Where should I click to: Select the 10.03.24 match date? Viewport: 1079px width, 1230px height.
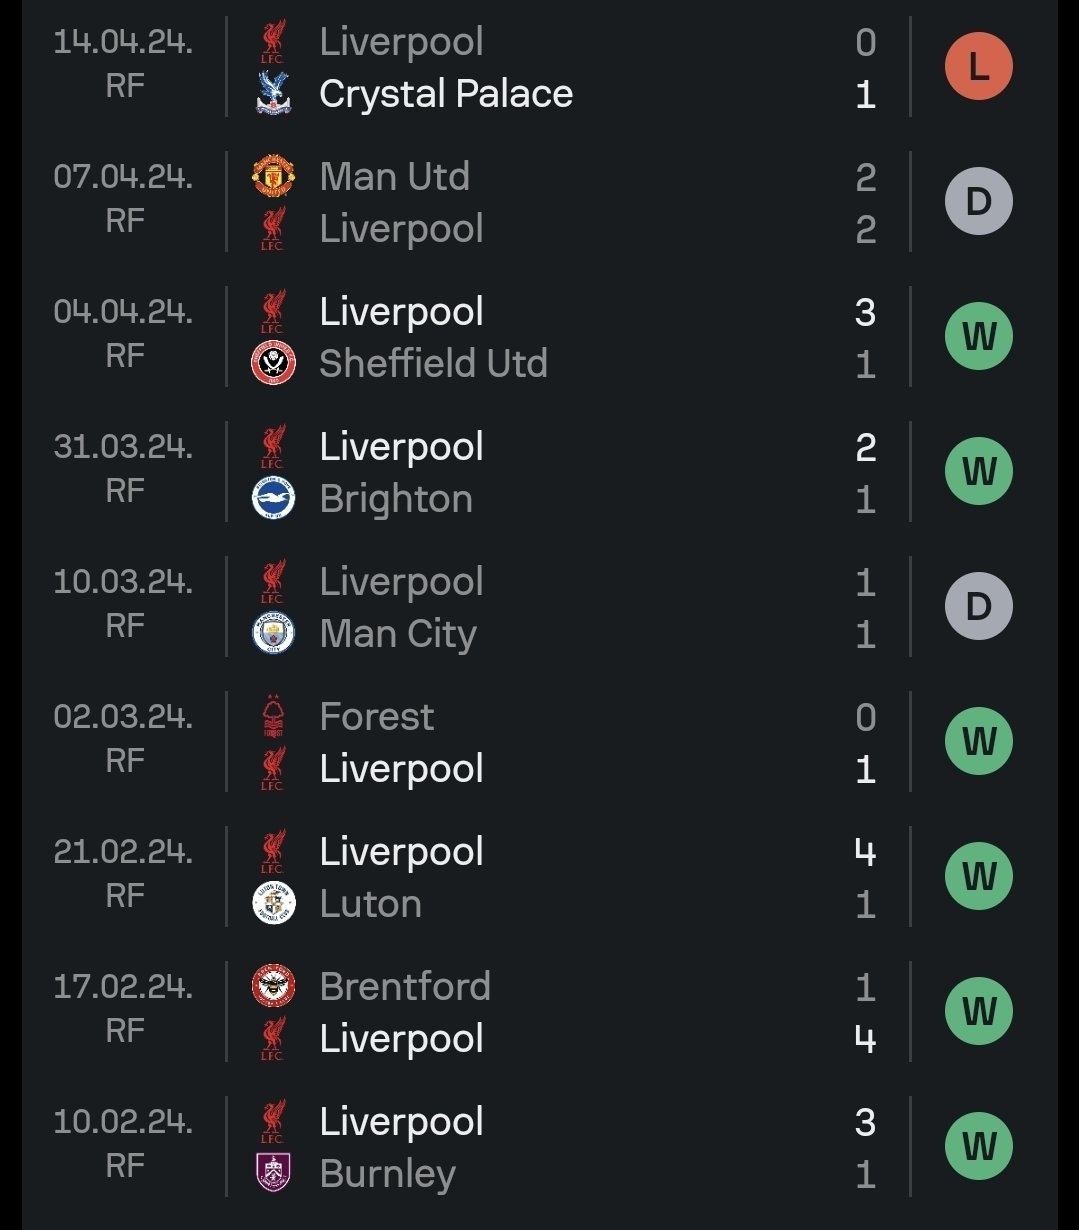click(x=123, y=582)
